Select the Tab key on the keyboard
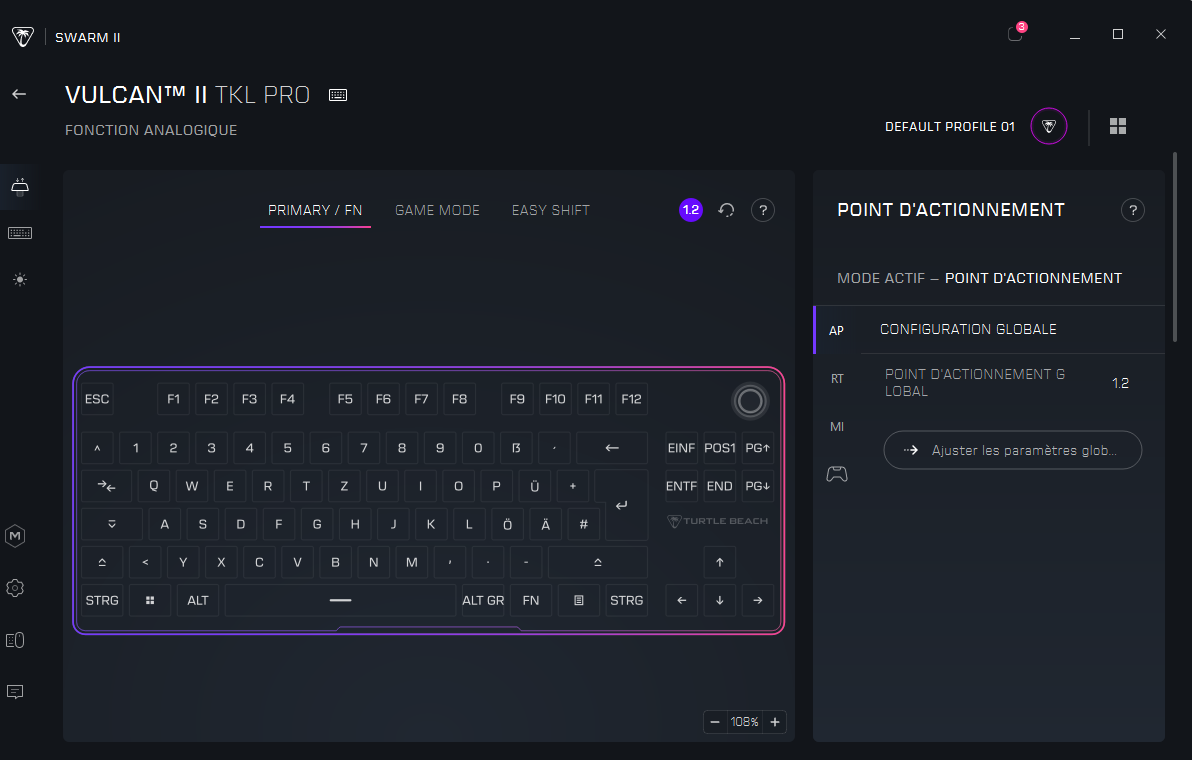1192x760 pixels. click(106, 486)
